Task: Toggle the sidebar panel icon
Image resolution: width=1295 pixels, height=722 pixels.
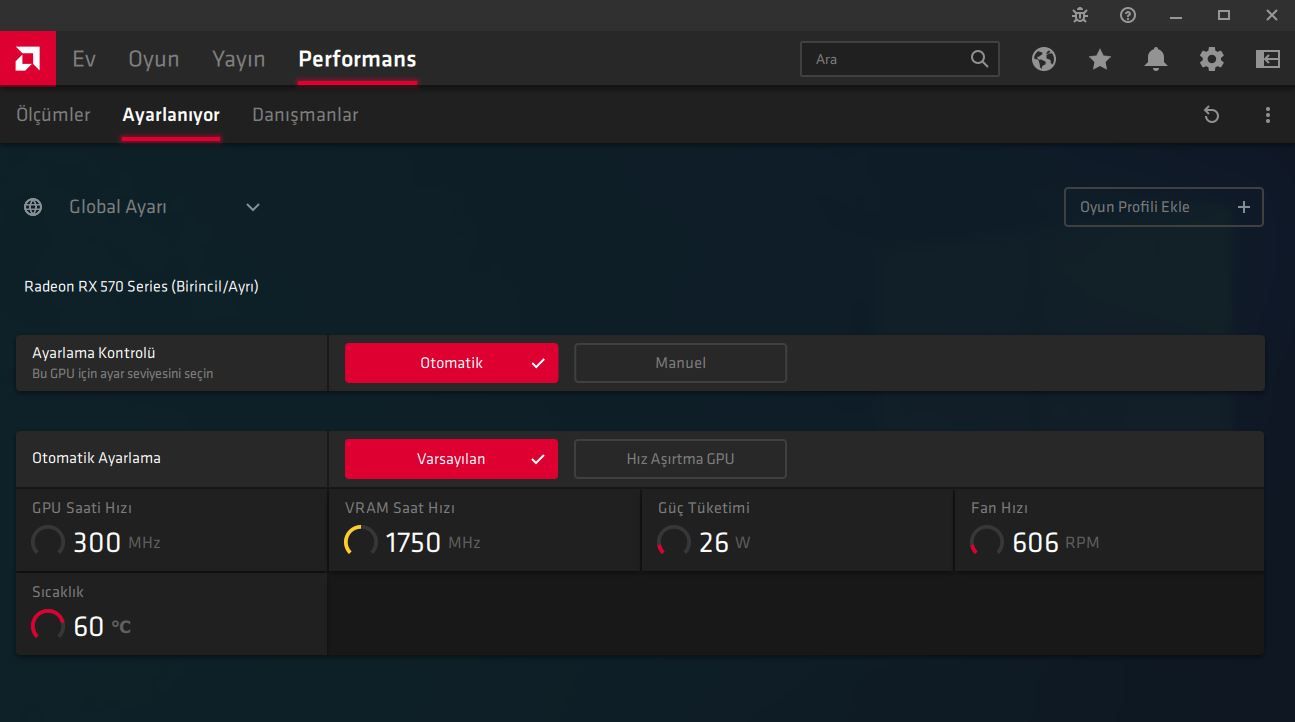Action: point(1268,59)
